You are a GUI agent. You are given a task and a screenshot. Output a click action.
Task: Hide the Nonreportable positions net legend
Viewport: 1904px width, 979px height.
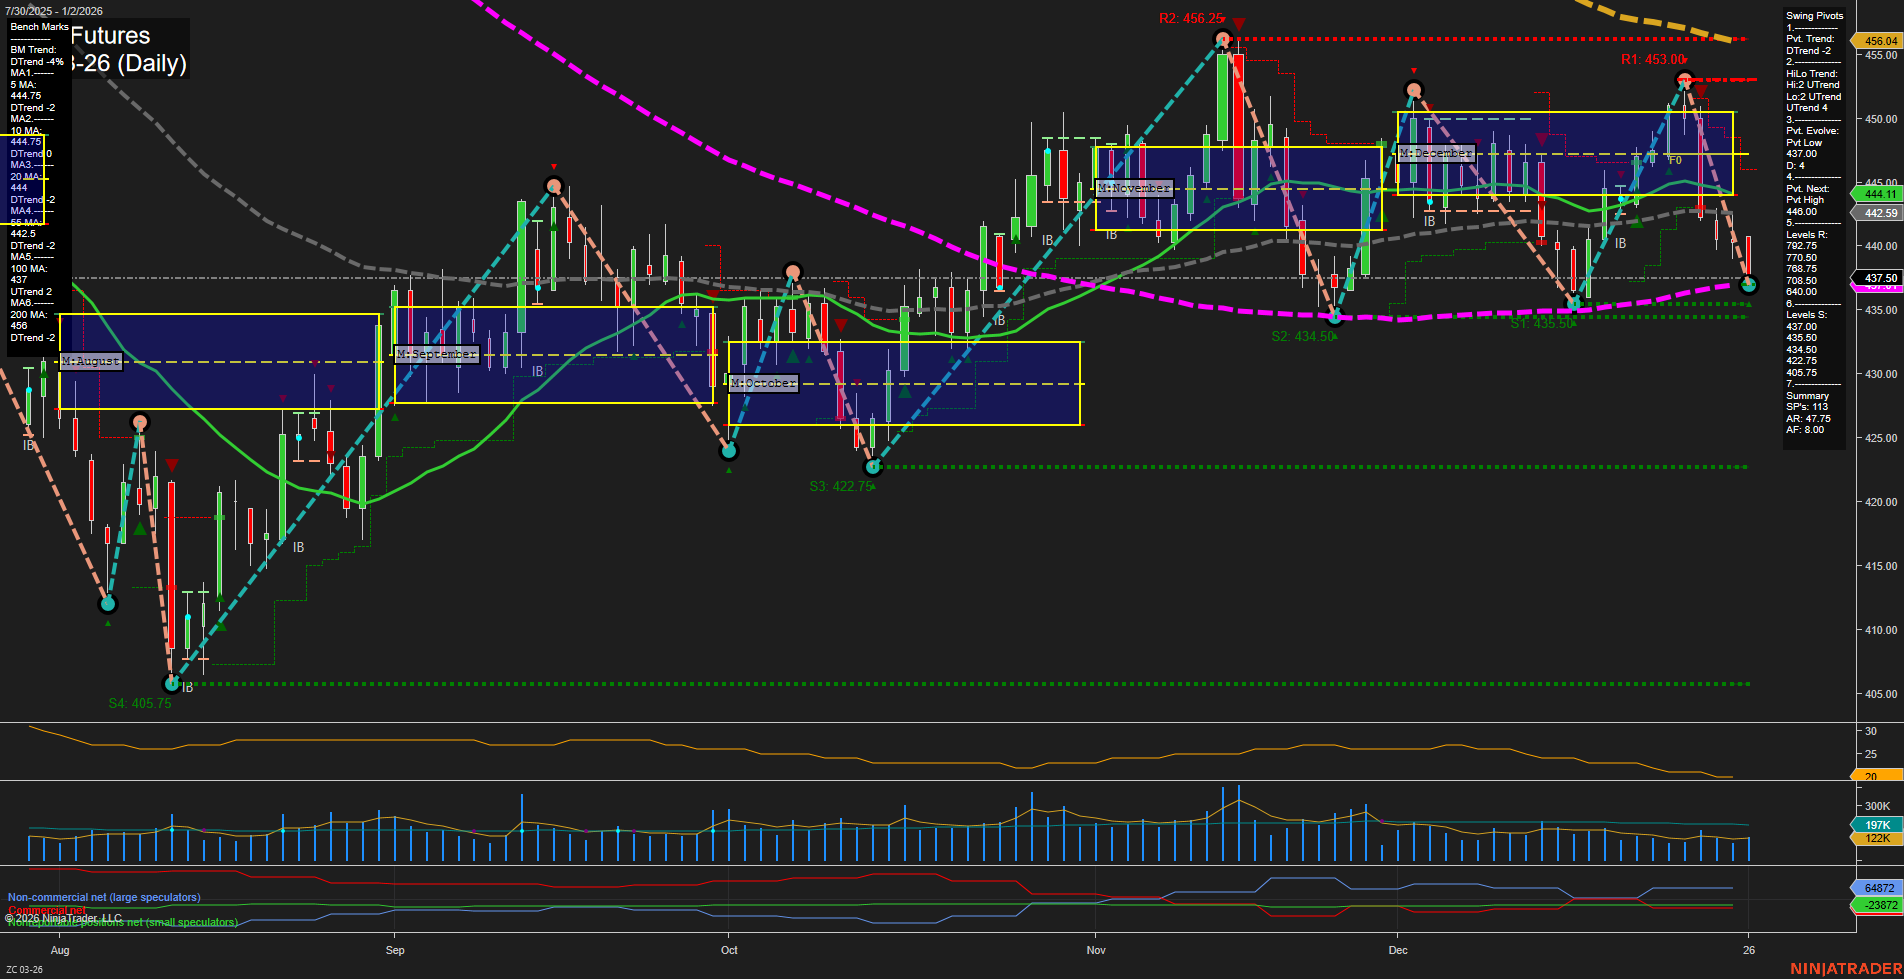point(120,923)
